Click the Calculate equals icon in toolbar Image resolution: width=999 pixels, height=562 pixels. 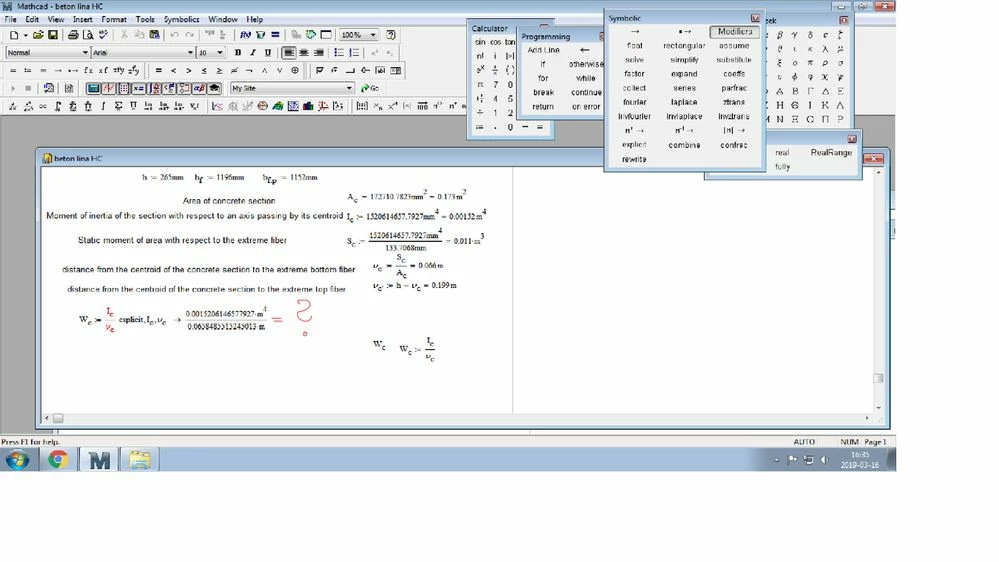275,35
